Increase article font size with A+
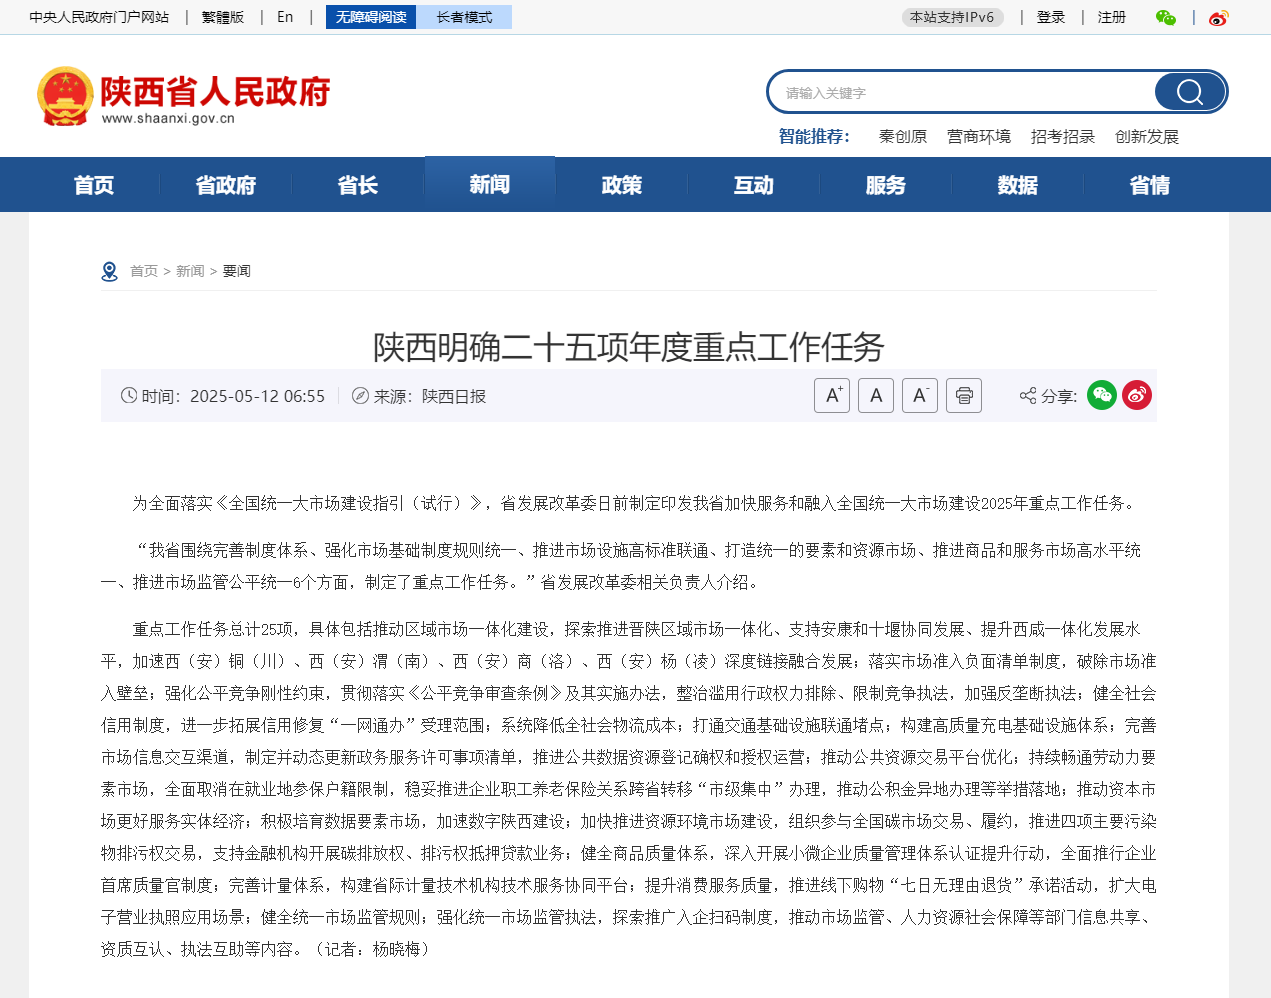 [x=832, y=395]
